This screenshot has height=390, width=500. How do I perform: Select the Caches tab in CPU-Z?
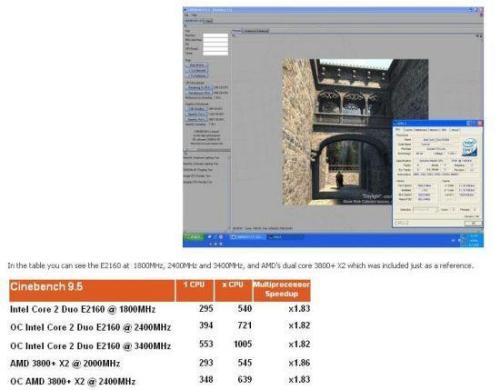click(407, 130)
